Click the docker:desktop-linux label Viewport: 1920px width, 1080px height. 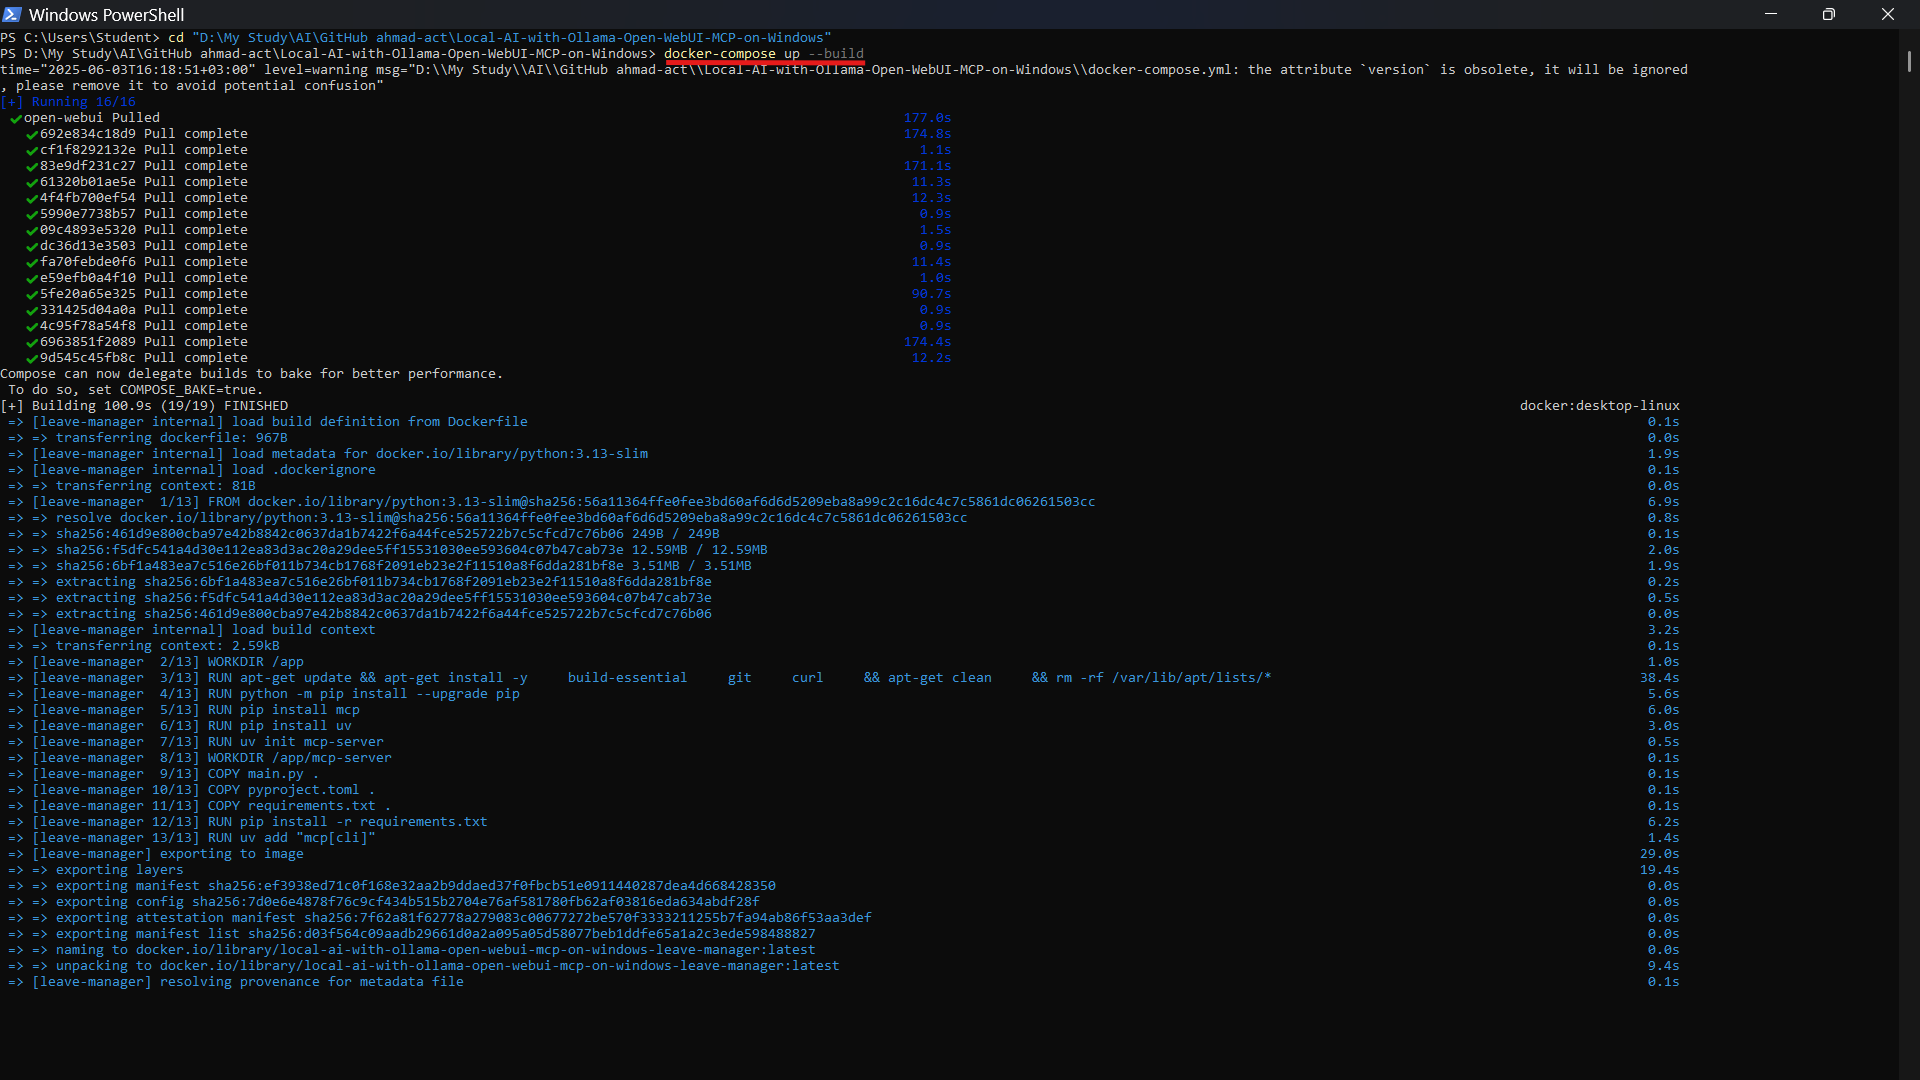[x=1599, y=406]
